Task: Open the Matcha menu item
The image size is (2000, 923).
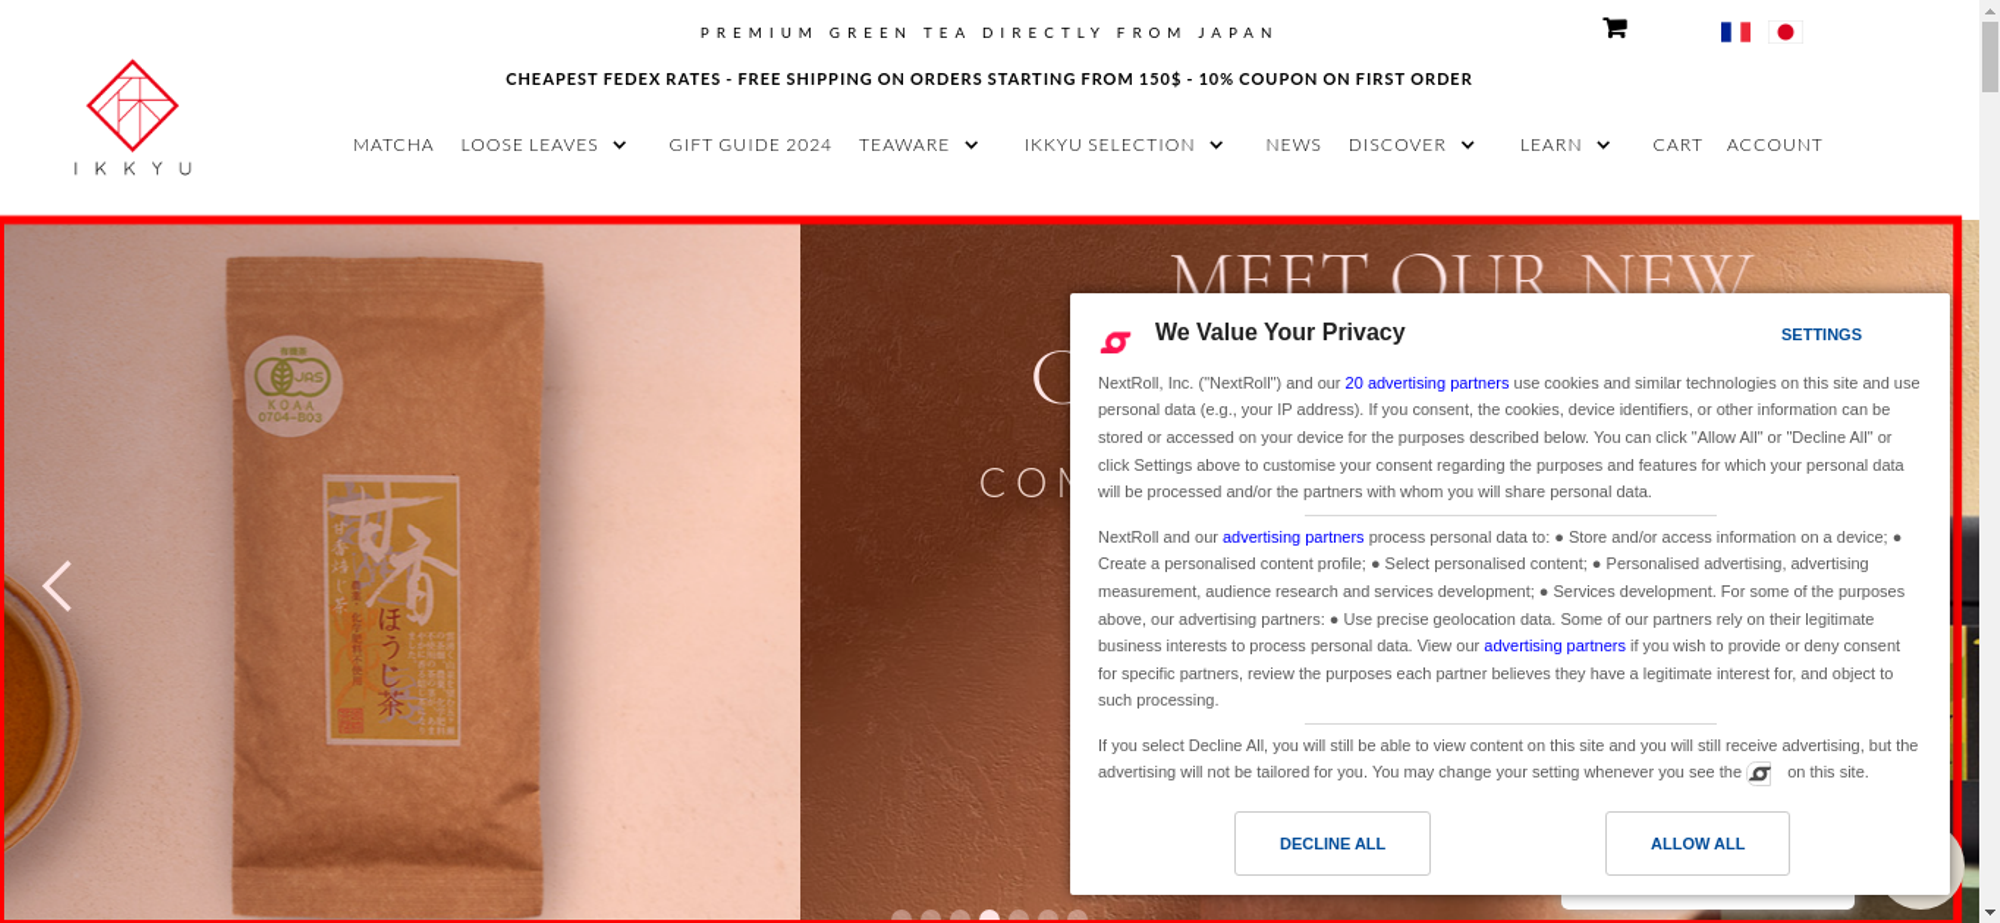Action: click(393, 145)
